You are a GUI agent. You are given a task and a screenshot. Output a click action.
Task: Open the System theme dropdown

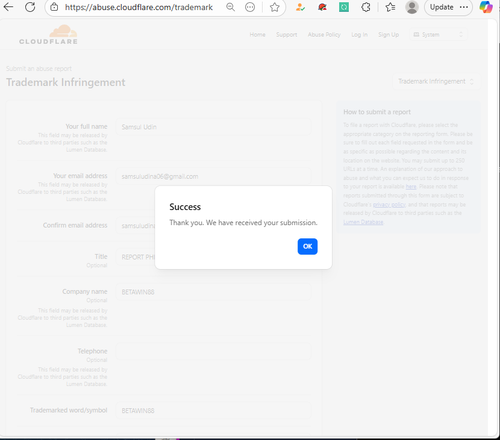(x=438, y=35)
